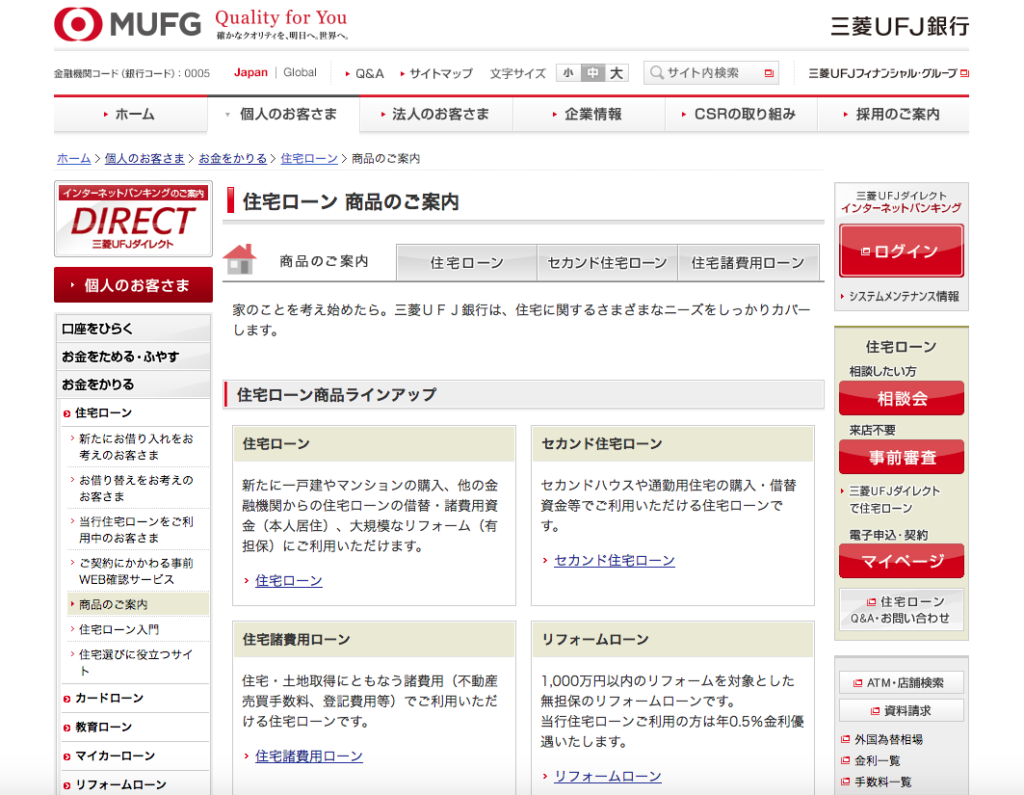Open the 三菱UFJダイレクト DIRECT banner

pyautogui.click(x=134, y=220)
